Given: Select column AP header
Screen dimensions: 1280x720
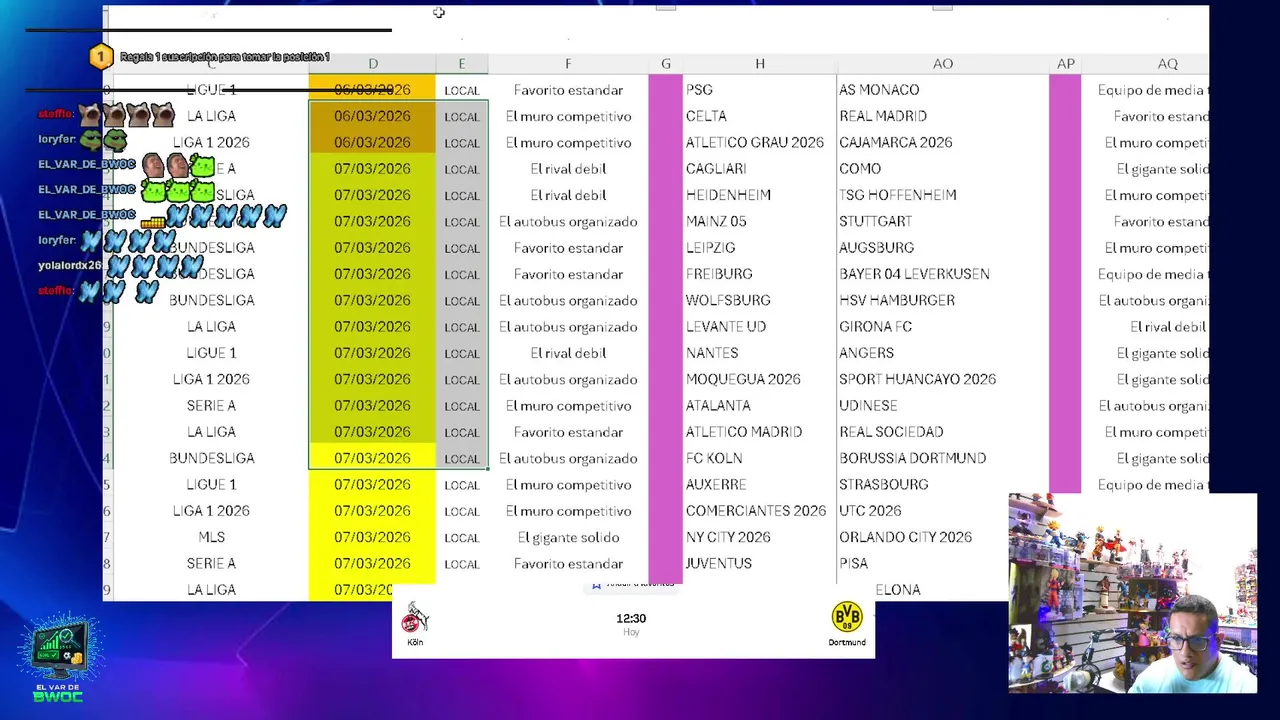Looking at the screenshot, I should click(x=1065, y=64).
